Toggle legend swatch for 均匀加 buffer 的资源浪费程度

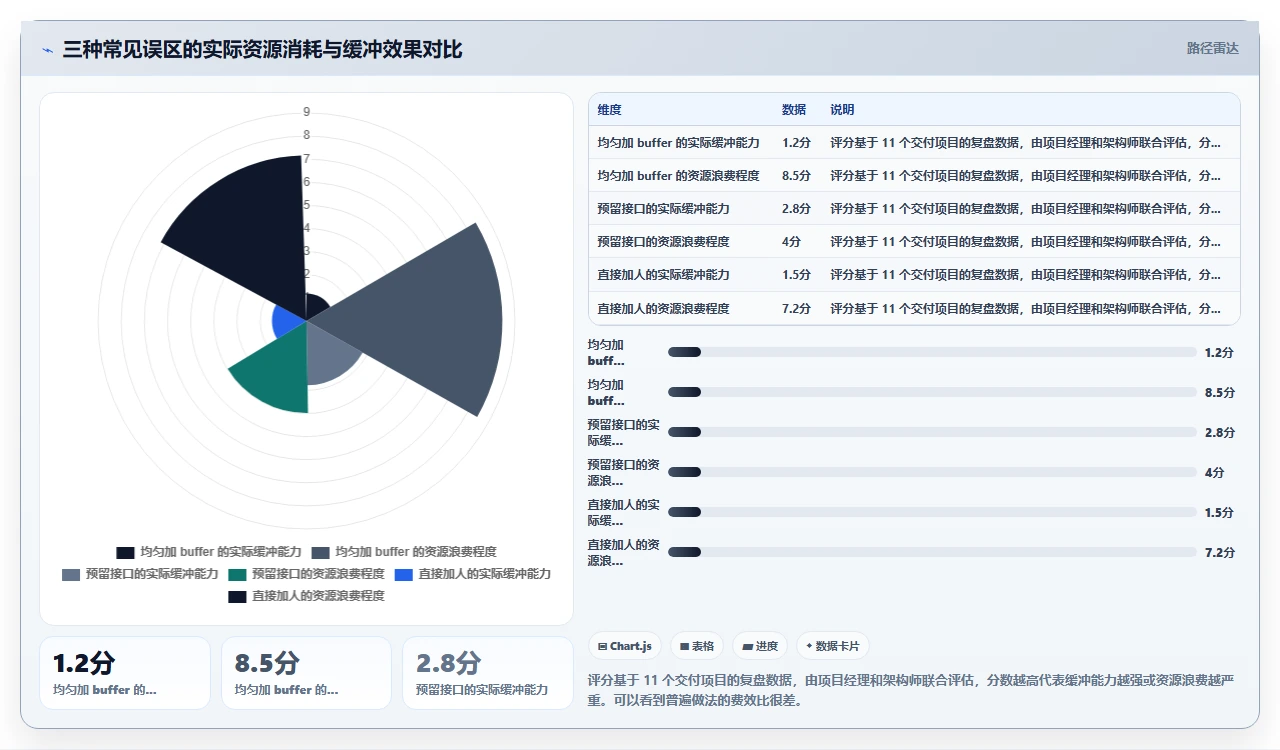click(x=320, y=552)
